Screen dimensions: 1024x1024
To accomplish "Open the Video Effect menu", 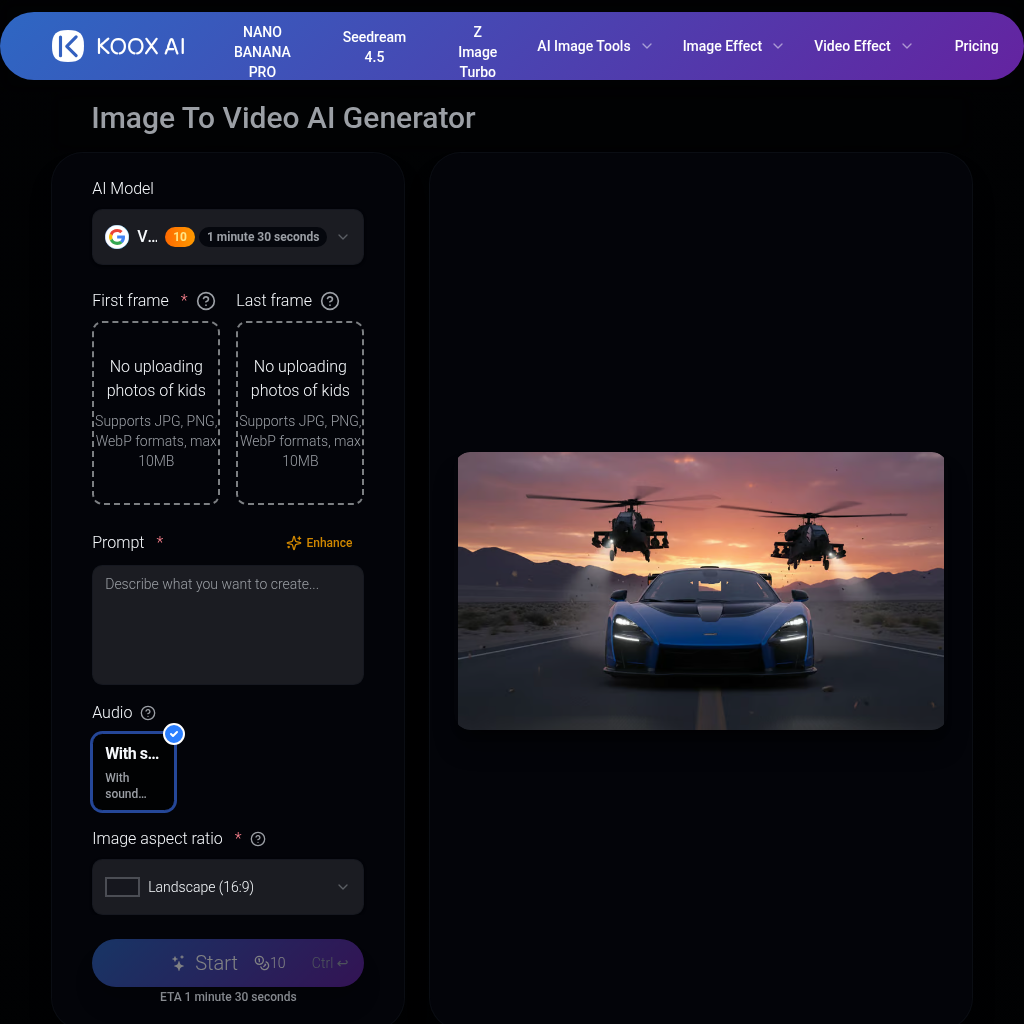I will (x=862, y=46).
